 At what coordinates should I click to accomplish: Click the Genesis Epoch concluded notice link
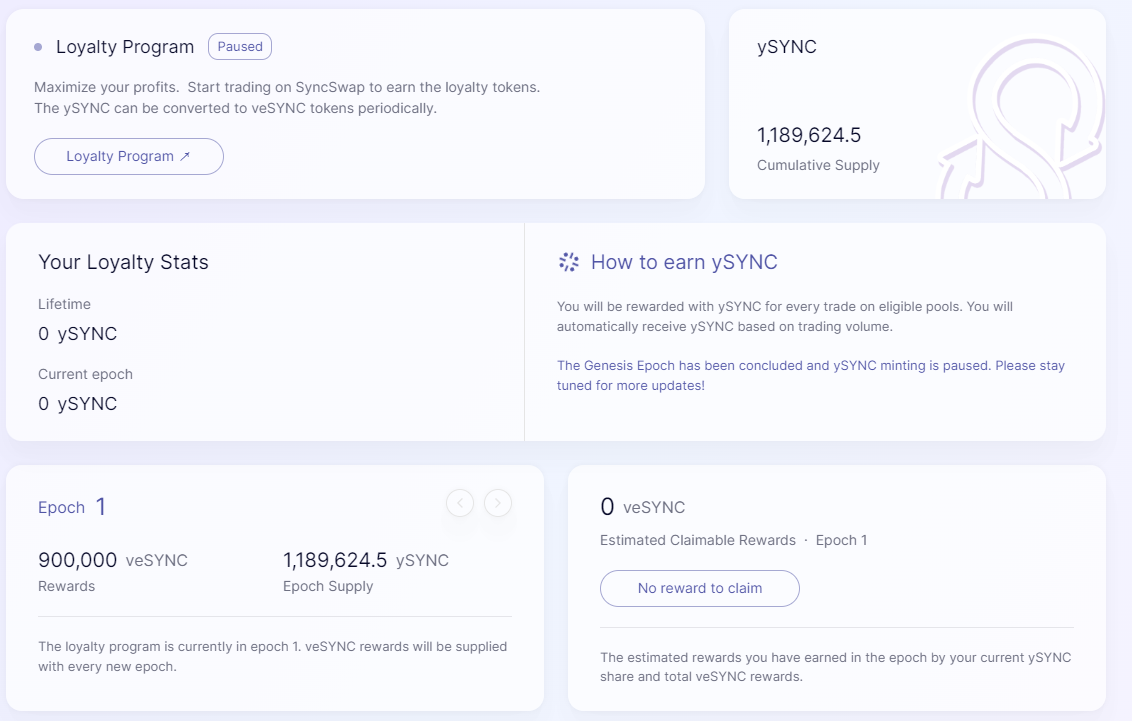(x=810, y=375)
